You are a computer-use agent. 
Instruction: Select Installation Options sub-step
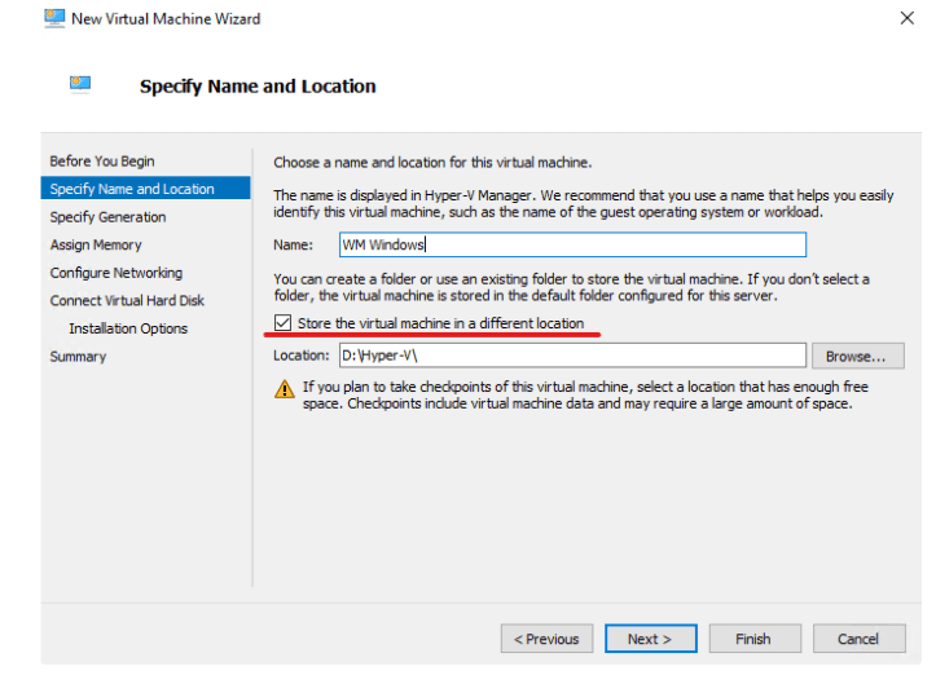pos(128,329)
